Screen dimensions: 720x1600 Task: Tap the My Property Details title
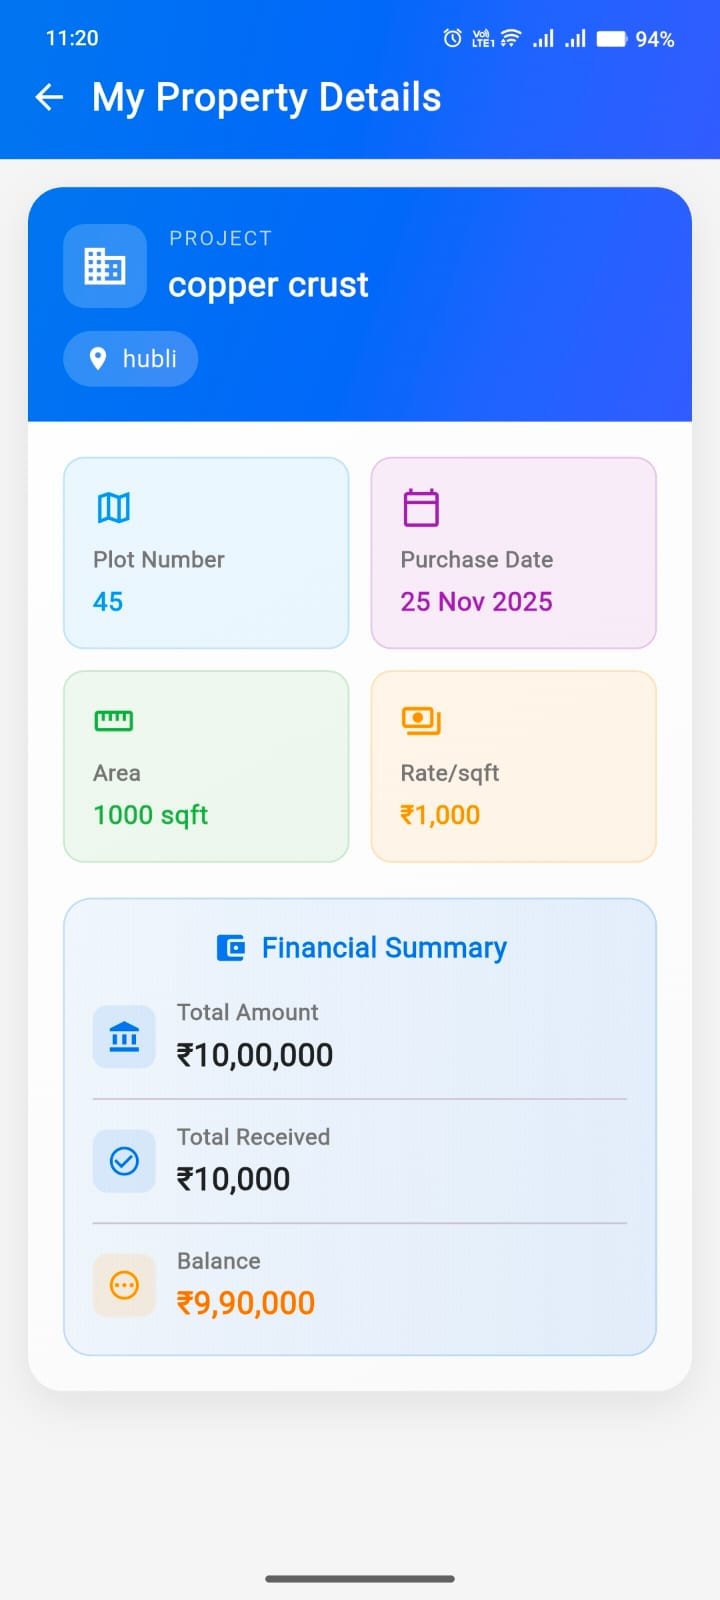[x=266, y=98]
